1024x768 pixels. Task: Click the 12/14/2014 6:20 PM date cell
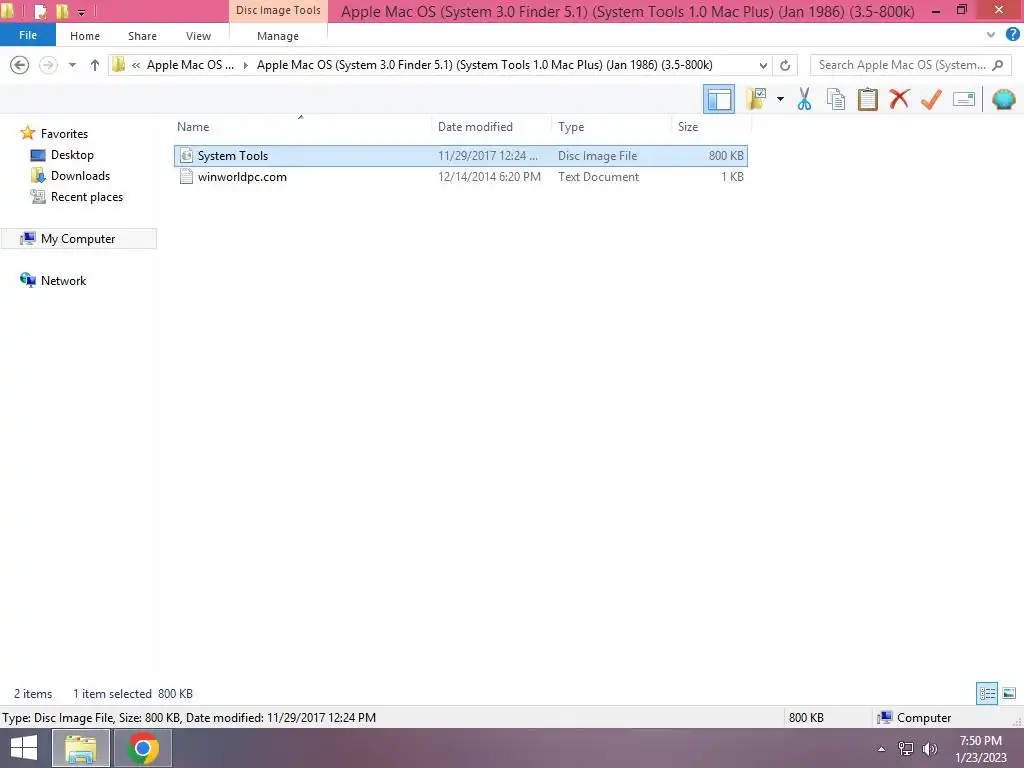click(x=489, y=176)
